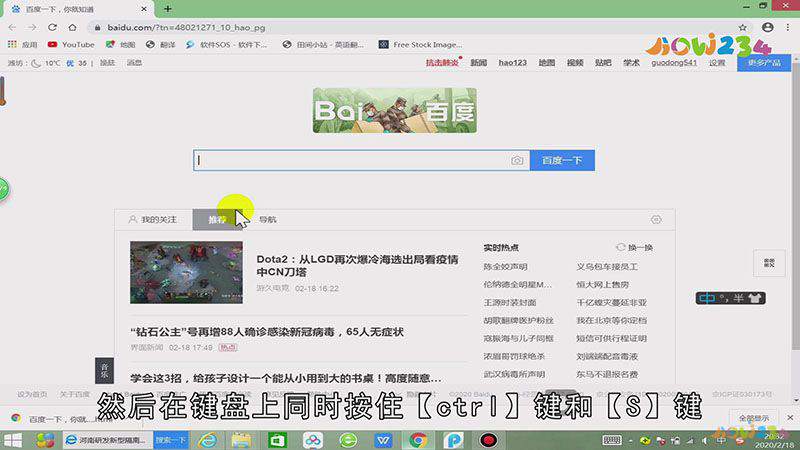Click camera image search icon
The height and width of the screenshot is (450, 800).
pyautogui.click(x=517, y=160)
